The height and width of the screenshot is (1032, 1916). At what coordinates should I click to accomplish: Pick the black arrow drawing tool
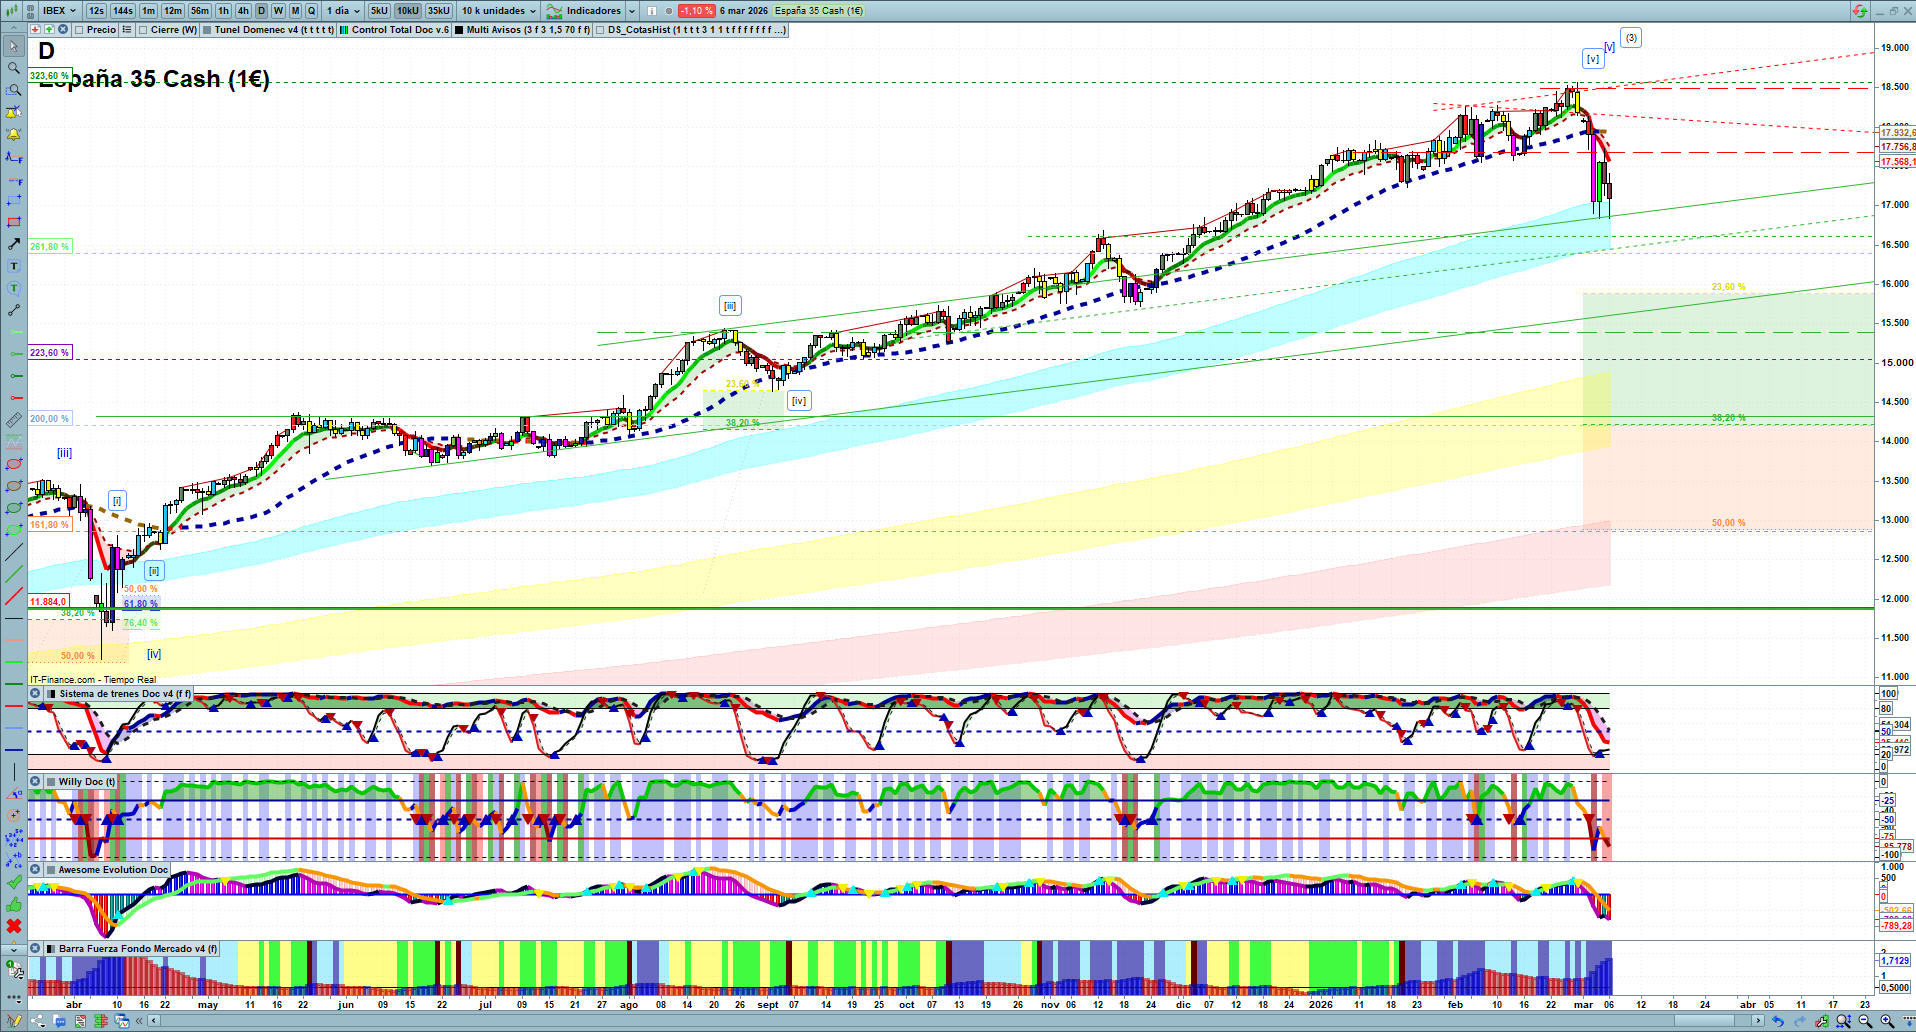pos(14,244)
